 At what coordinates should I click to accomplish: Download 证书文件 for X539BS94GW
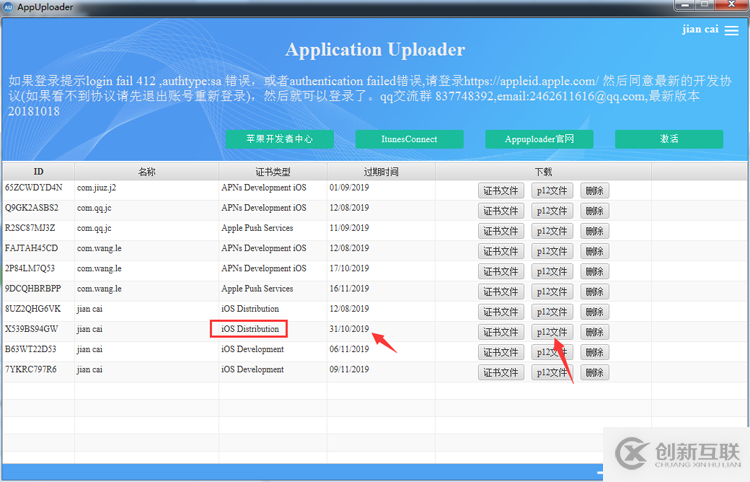pyautogui.click(x=501, y=332)
